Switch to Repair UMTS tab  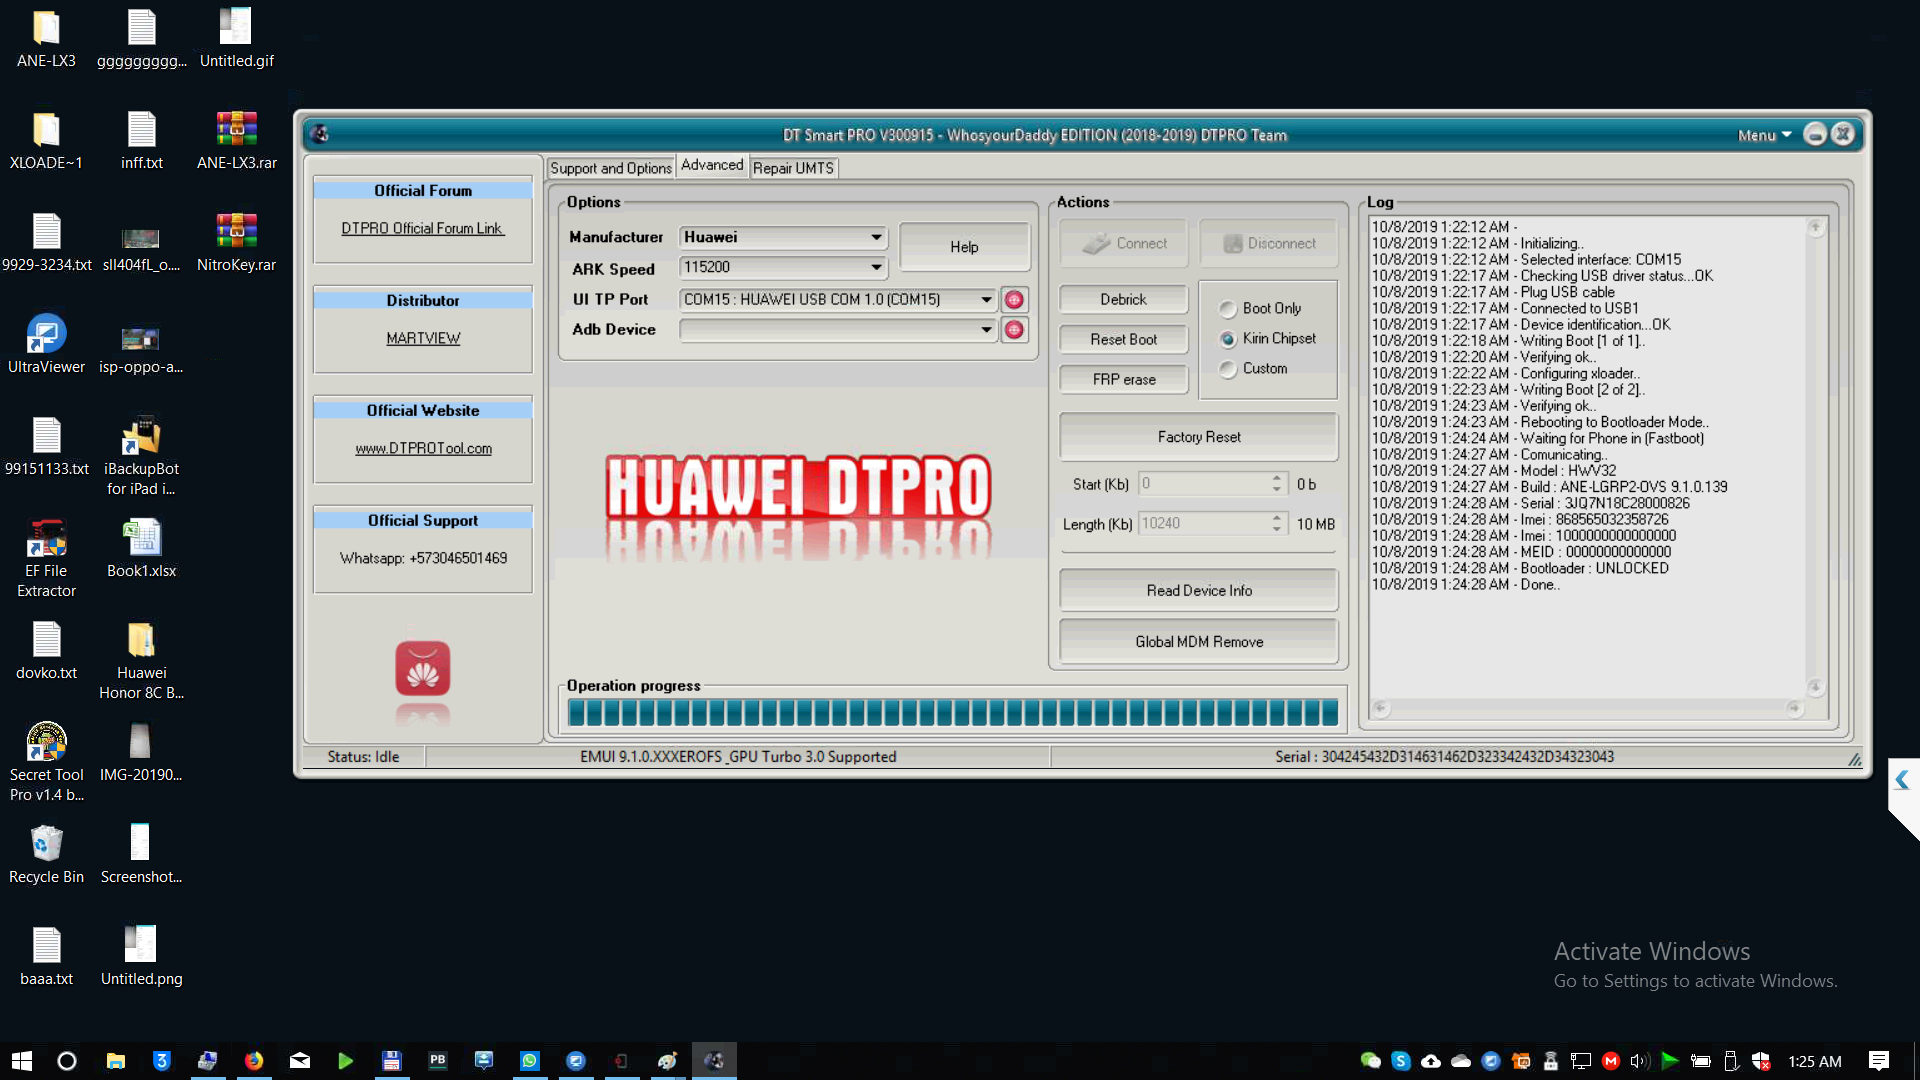pos(793,168)
